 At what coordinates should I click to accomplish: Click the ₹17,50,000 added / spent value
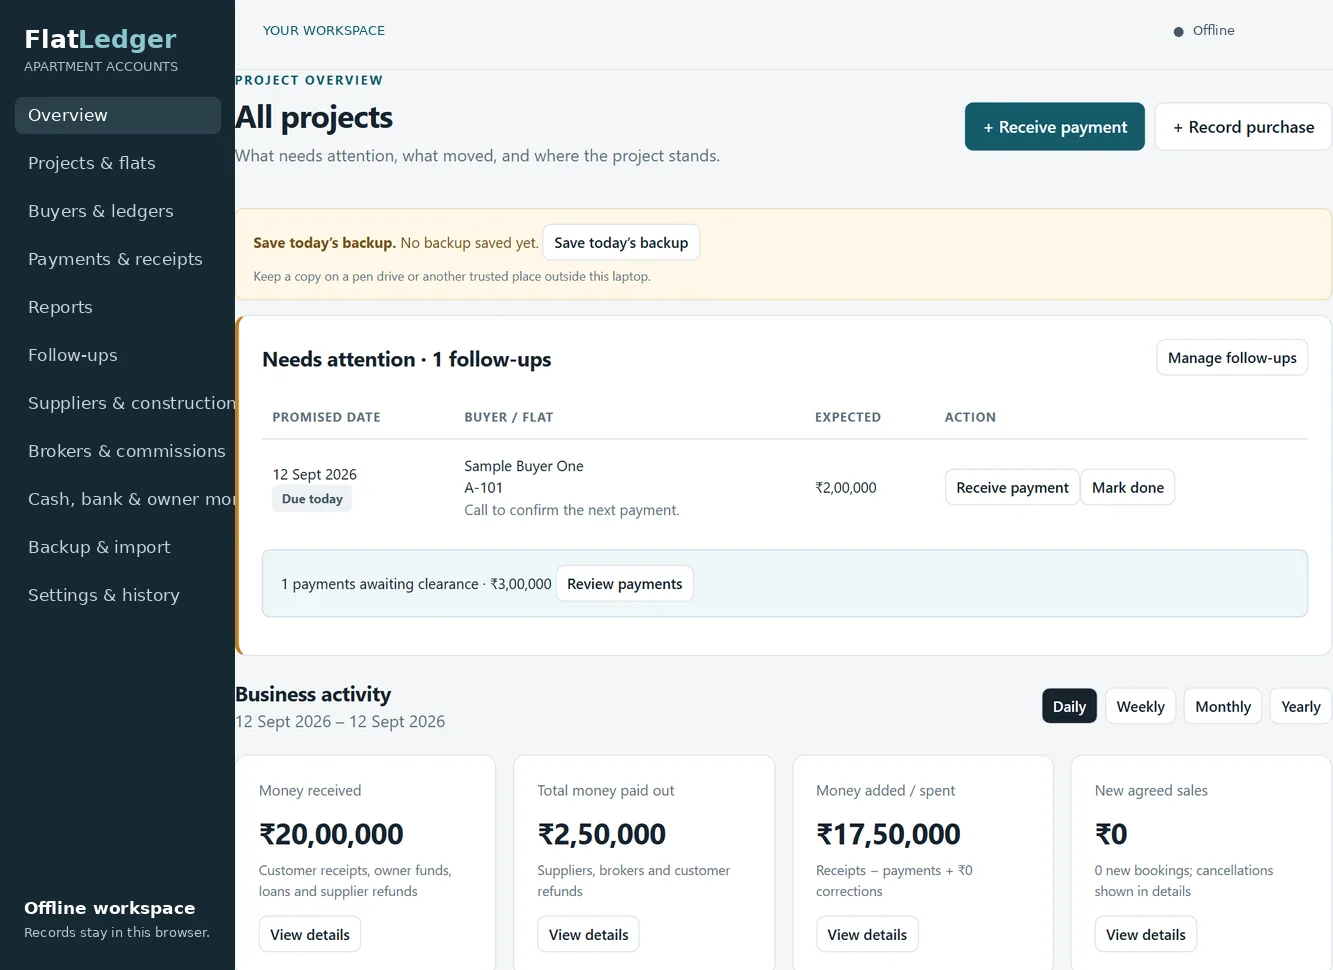pos(889,834)
